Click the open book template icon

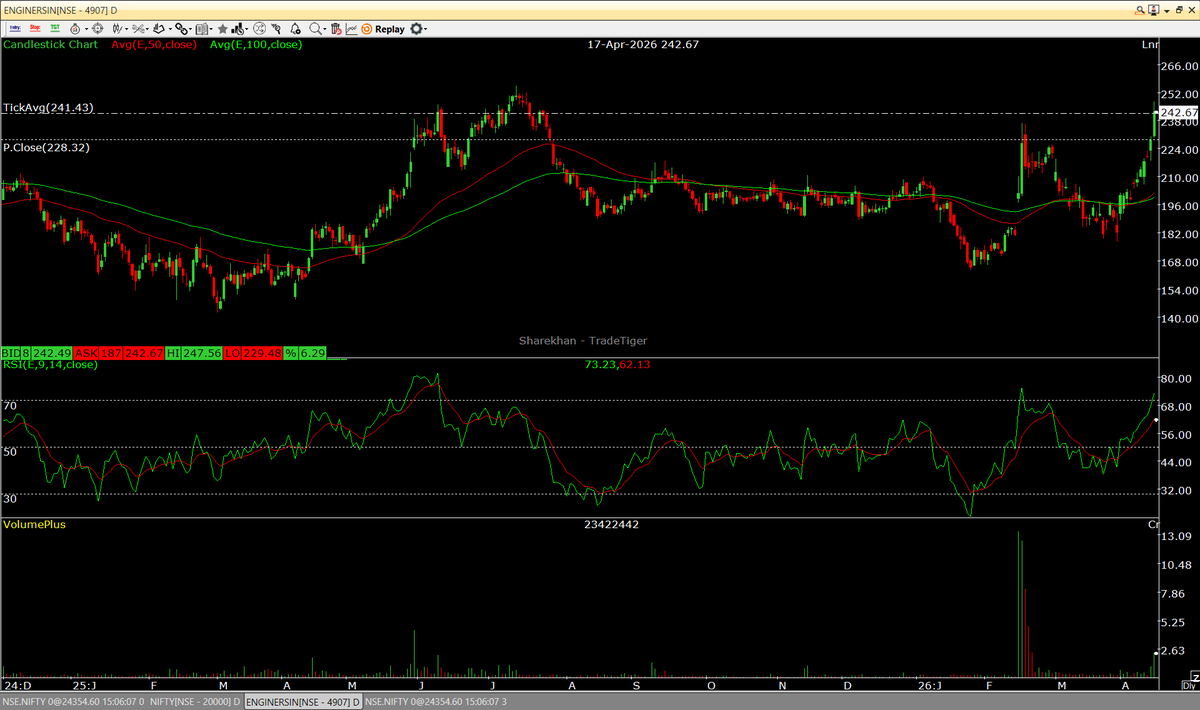pyautogui.click(x=201, y=29)
